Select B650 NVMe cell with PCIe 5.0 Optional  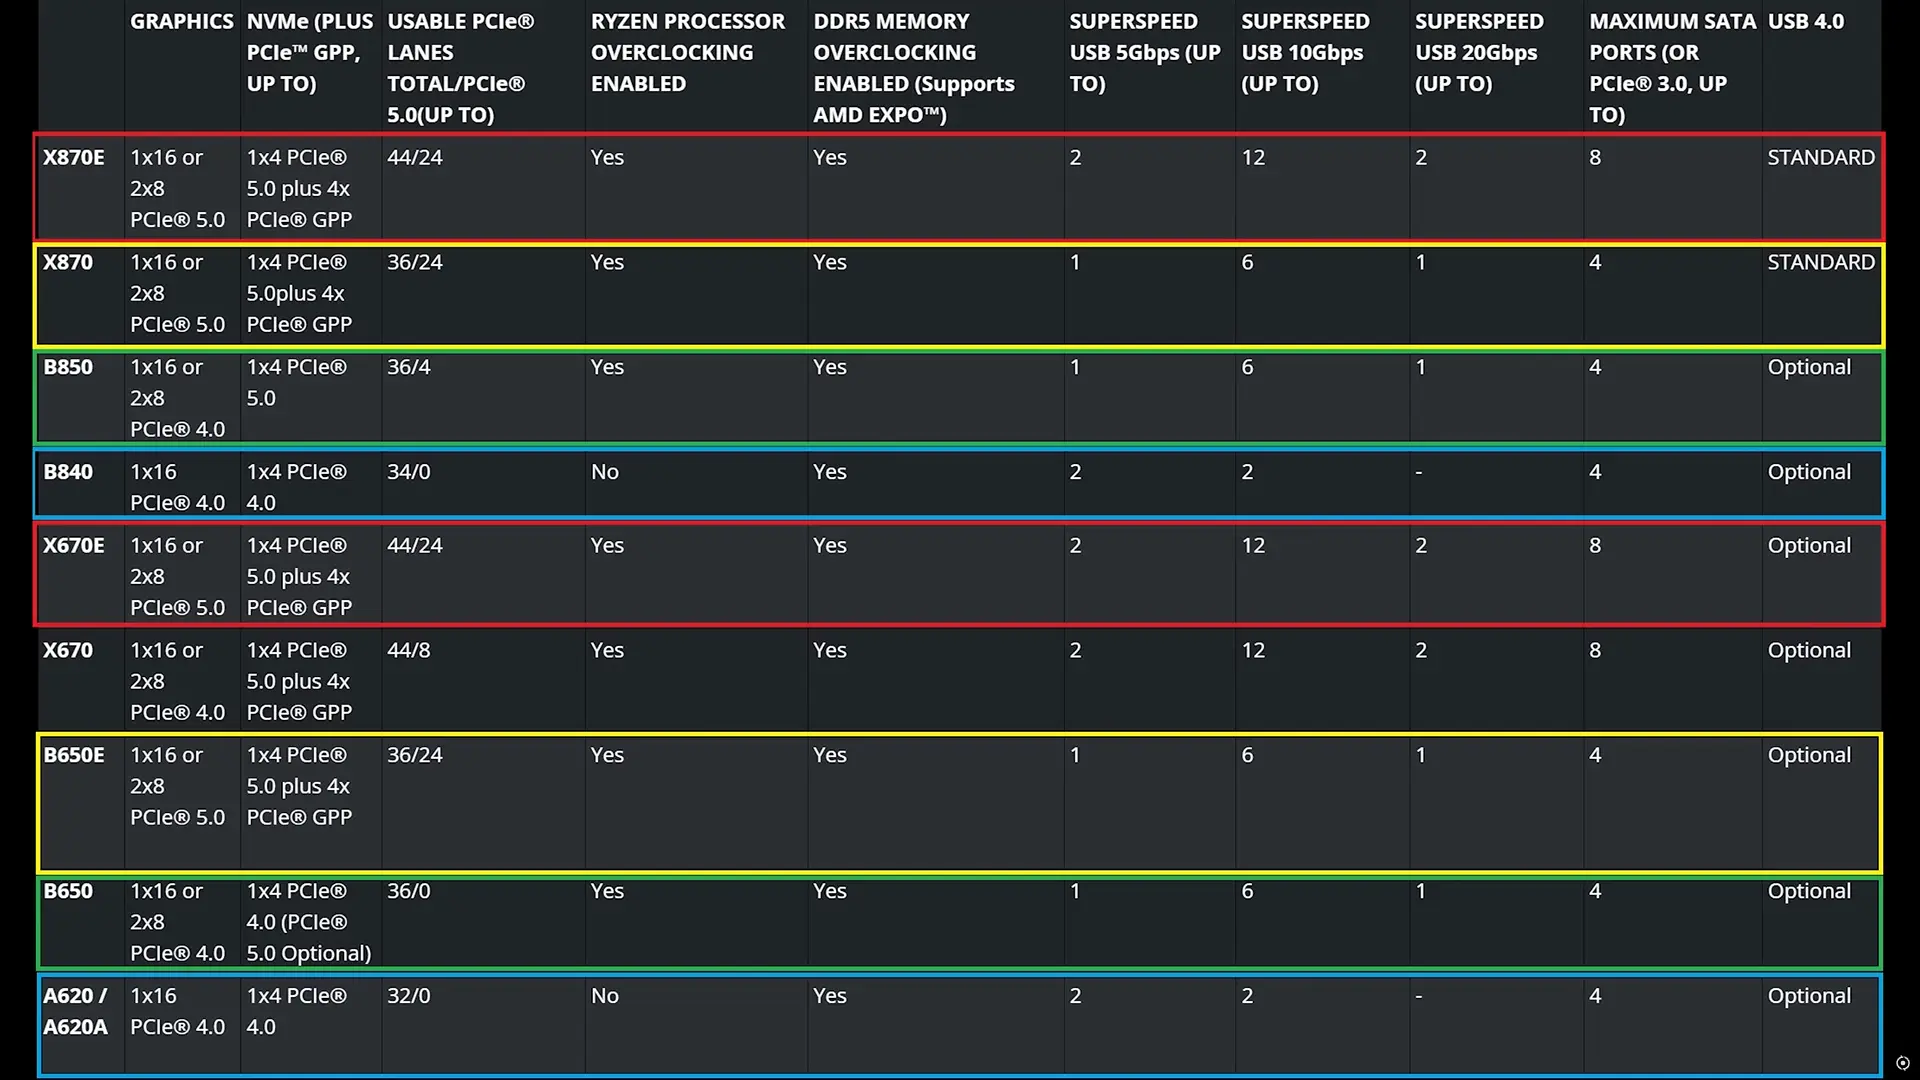pyautogui.click(x=309, y=922)
